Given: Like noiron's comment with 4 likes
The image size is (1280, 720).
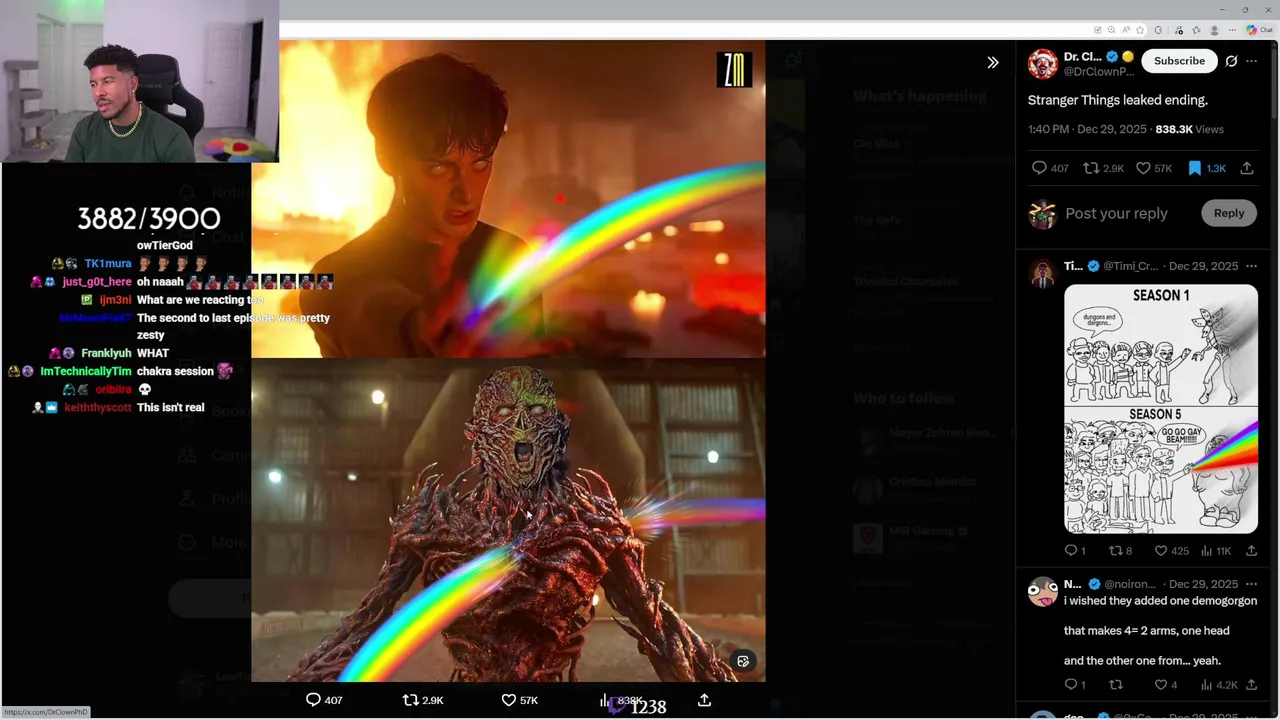Looking at the screenshot, I should 1166,685.
